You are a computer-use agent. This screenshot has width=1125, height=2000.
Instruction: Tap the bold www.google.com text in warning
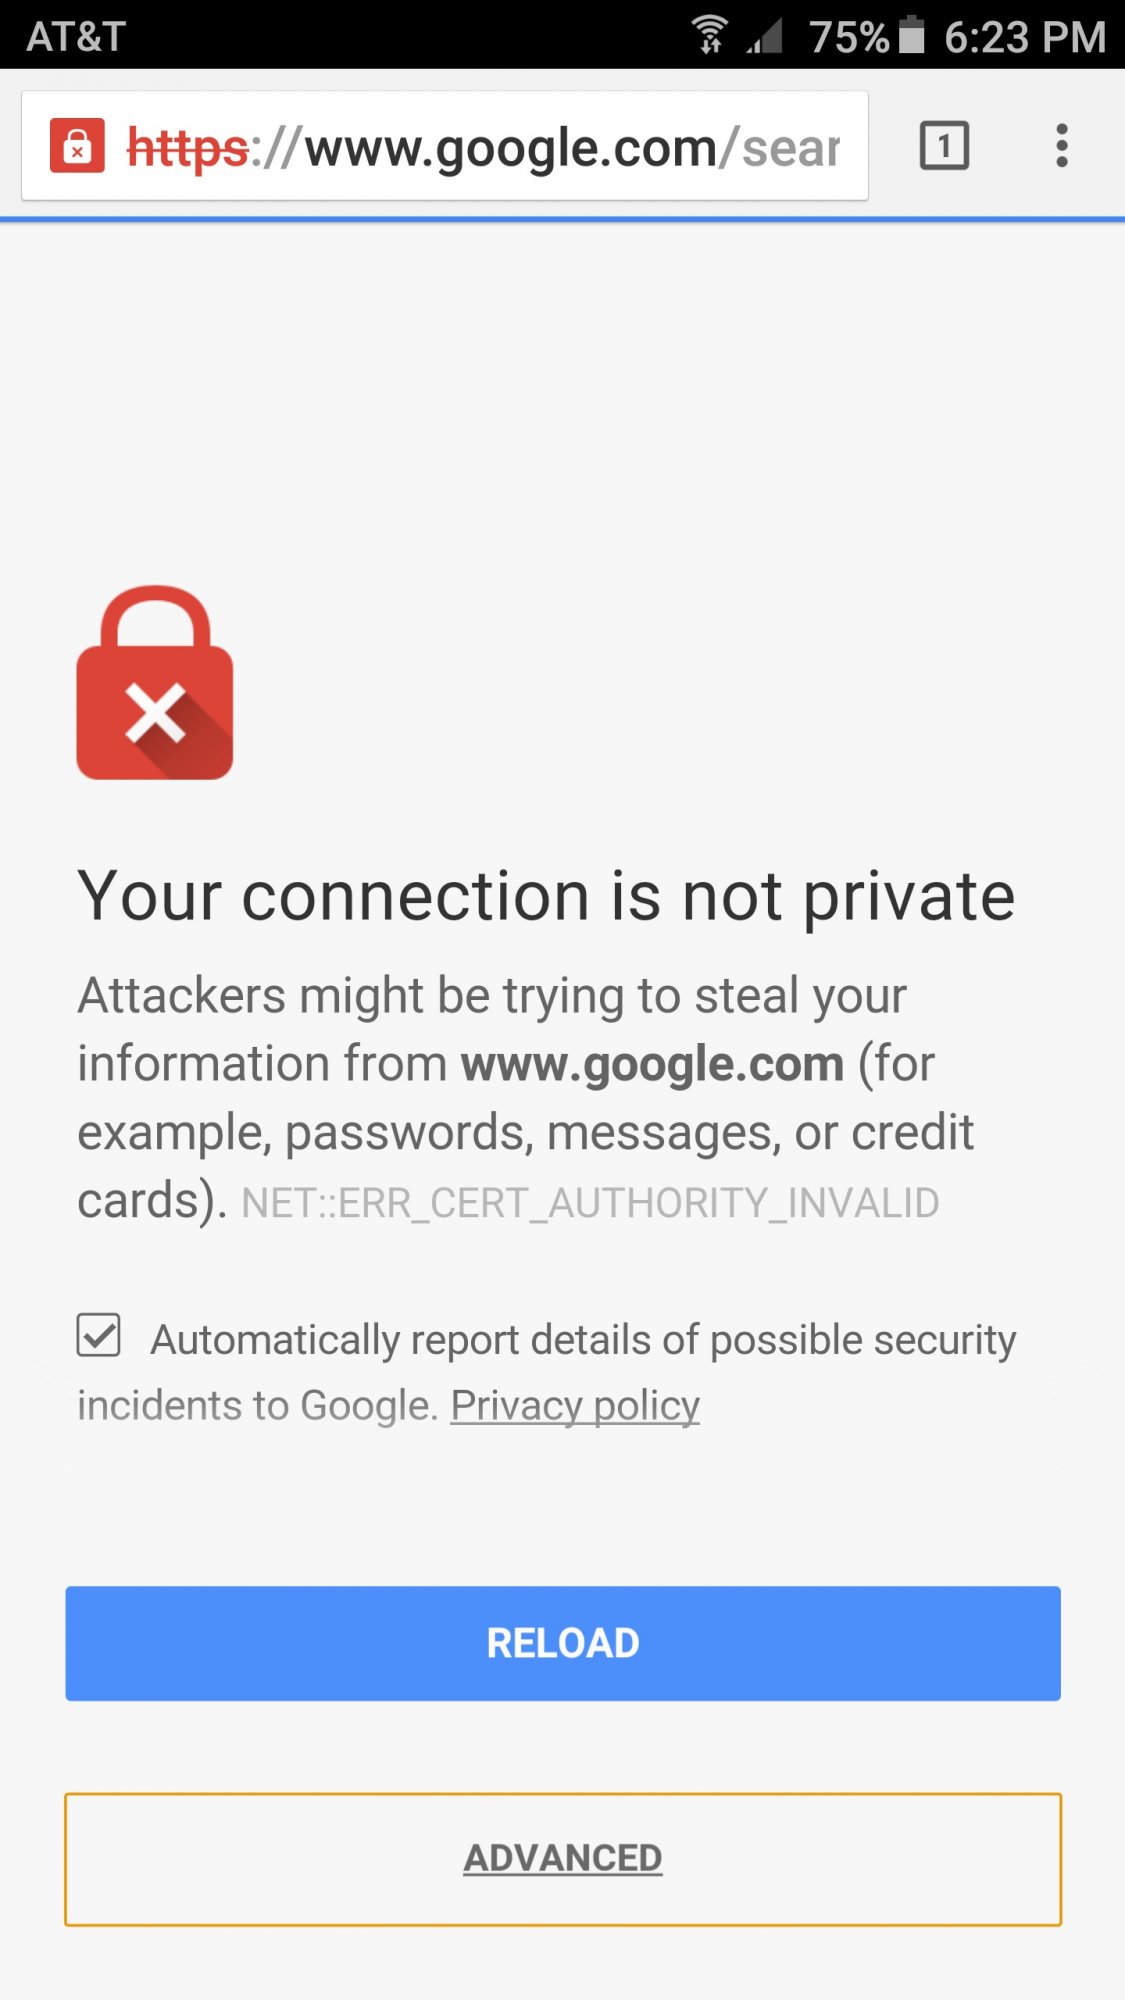[x=653, y=1064]
